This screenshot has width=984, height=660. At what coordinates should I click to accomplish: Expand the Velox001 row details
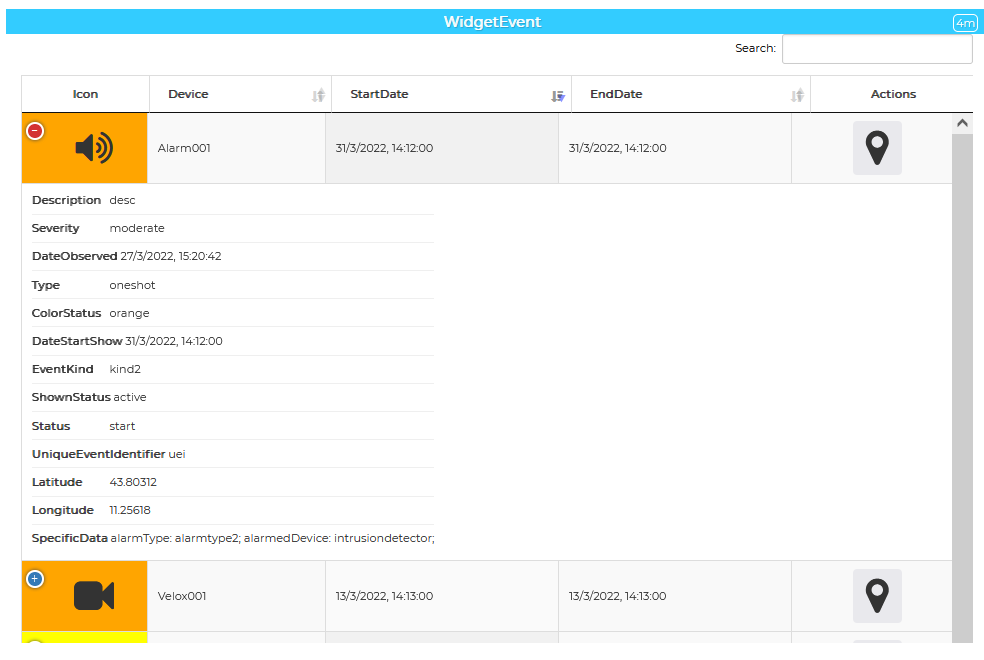[x=35, y=579]
